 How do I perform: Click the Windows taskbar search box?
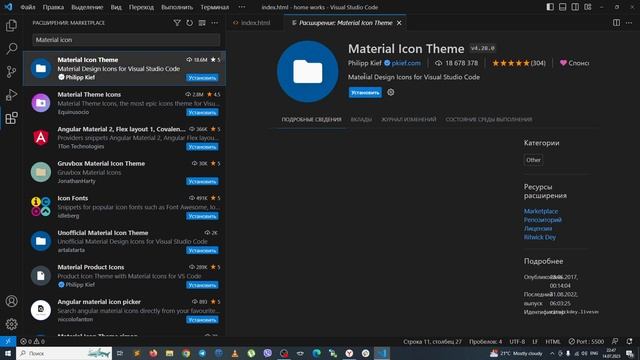coord(64,353)
